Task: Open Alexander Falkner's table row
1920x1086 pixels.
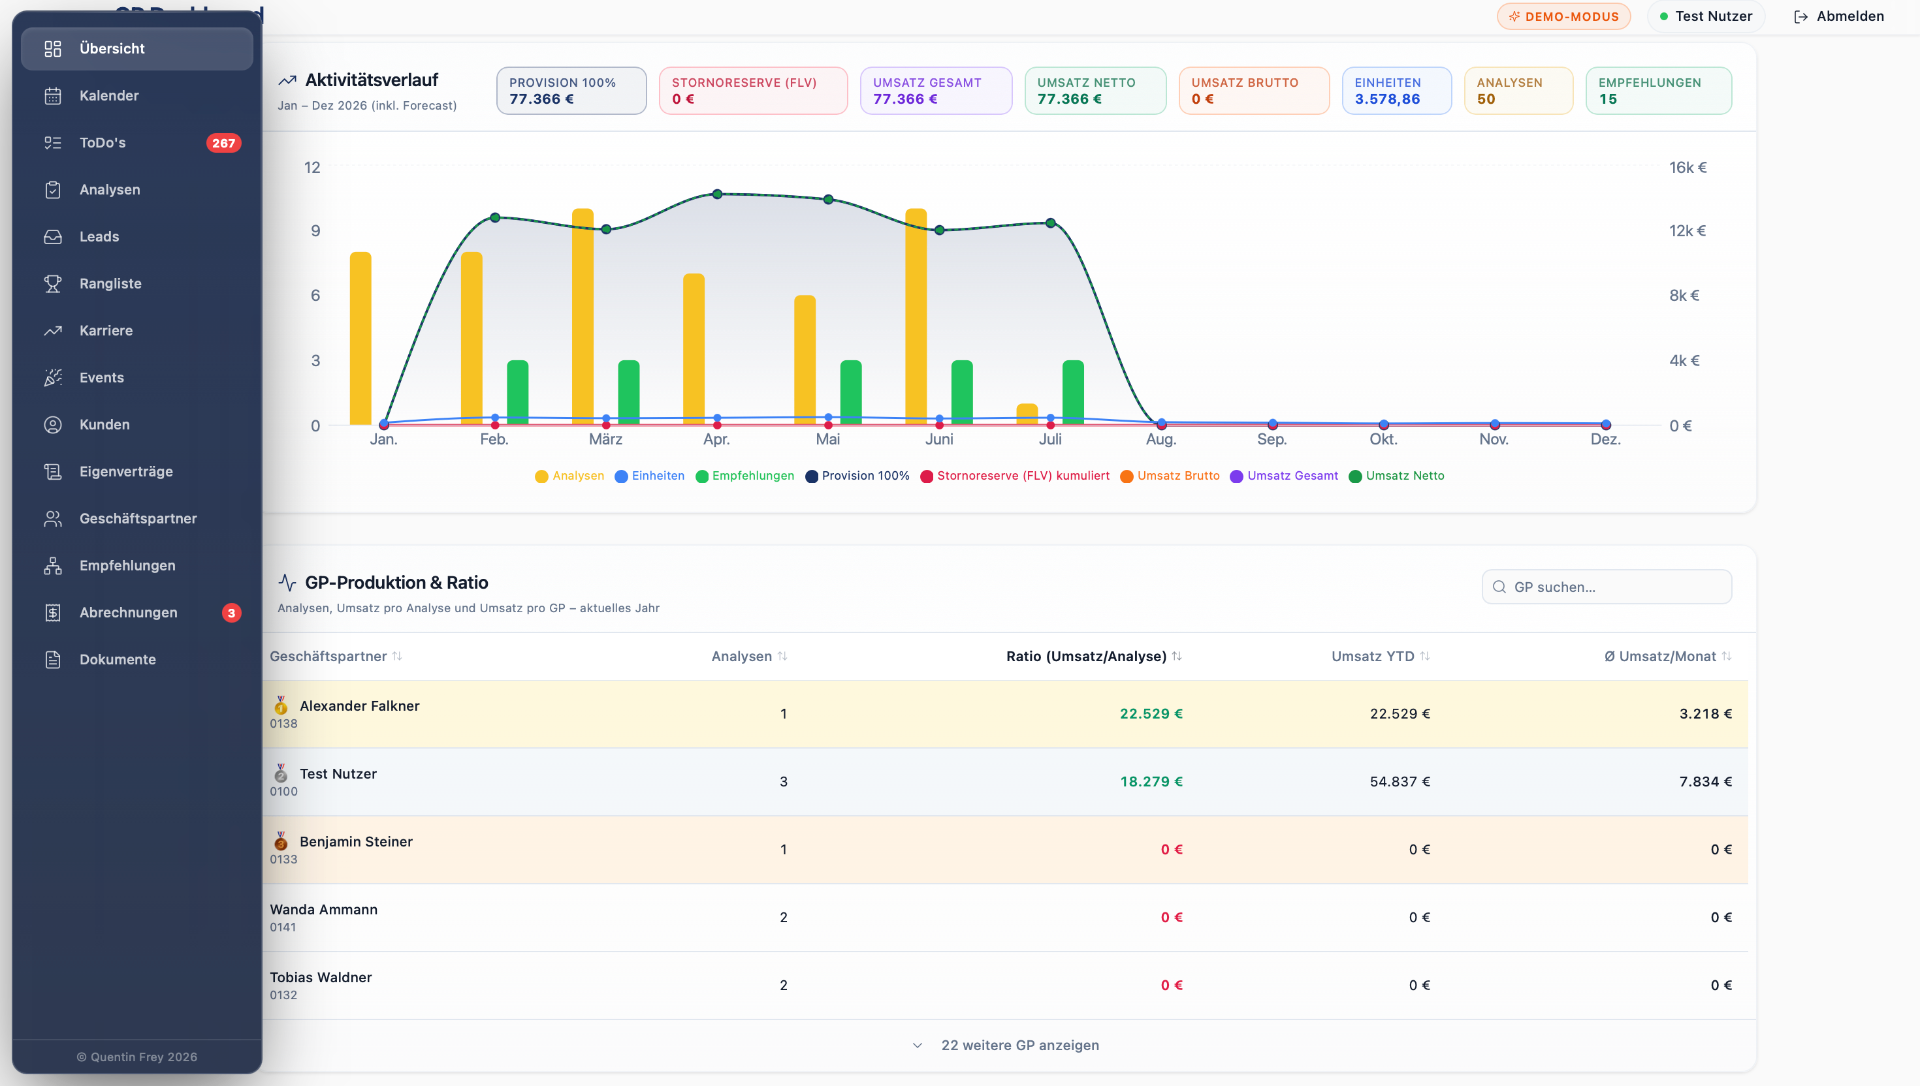Action: 1005,714
